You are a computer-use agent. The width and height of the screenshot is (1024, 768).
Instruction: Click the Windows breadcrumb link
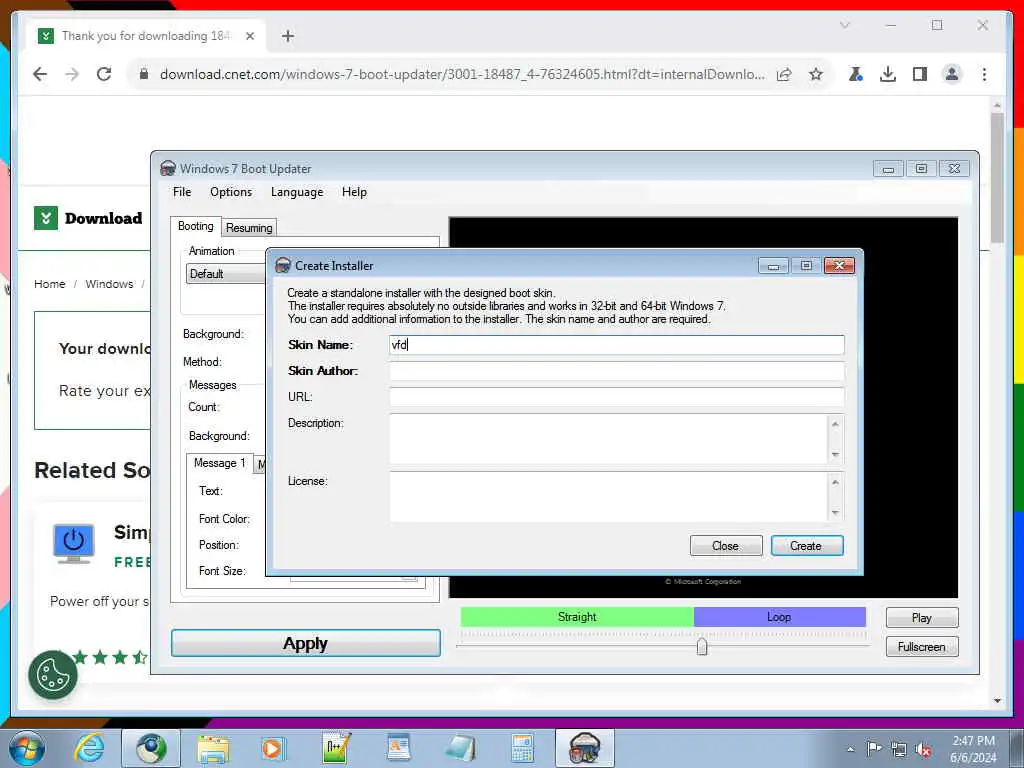point(109,284)
